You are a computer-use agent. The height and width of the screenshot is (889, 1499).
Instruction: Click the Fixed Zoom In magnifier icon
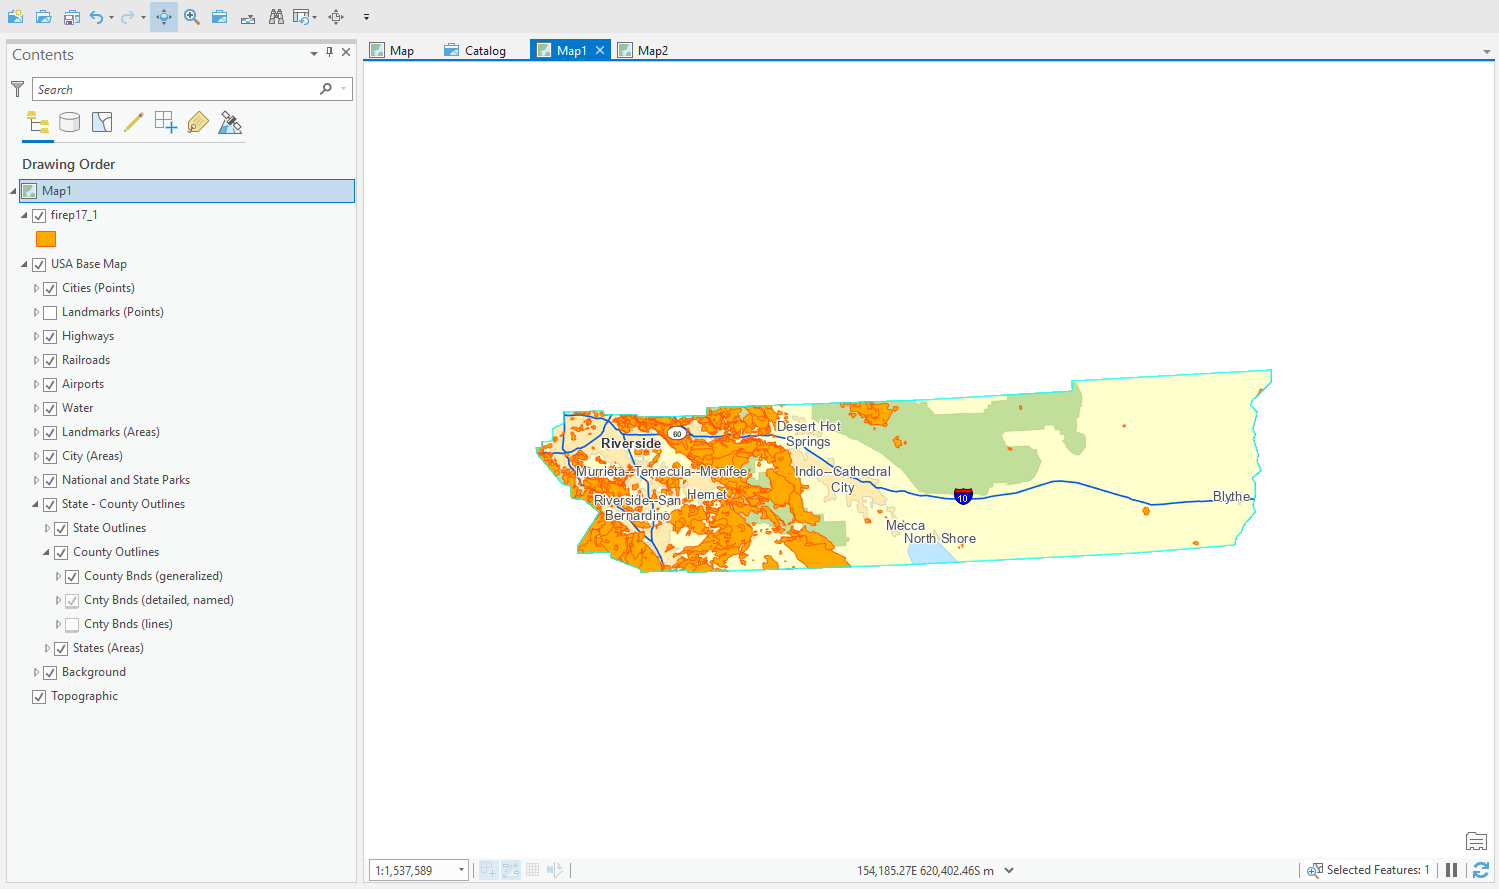click(x=192, y=17)
